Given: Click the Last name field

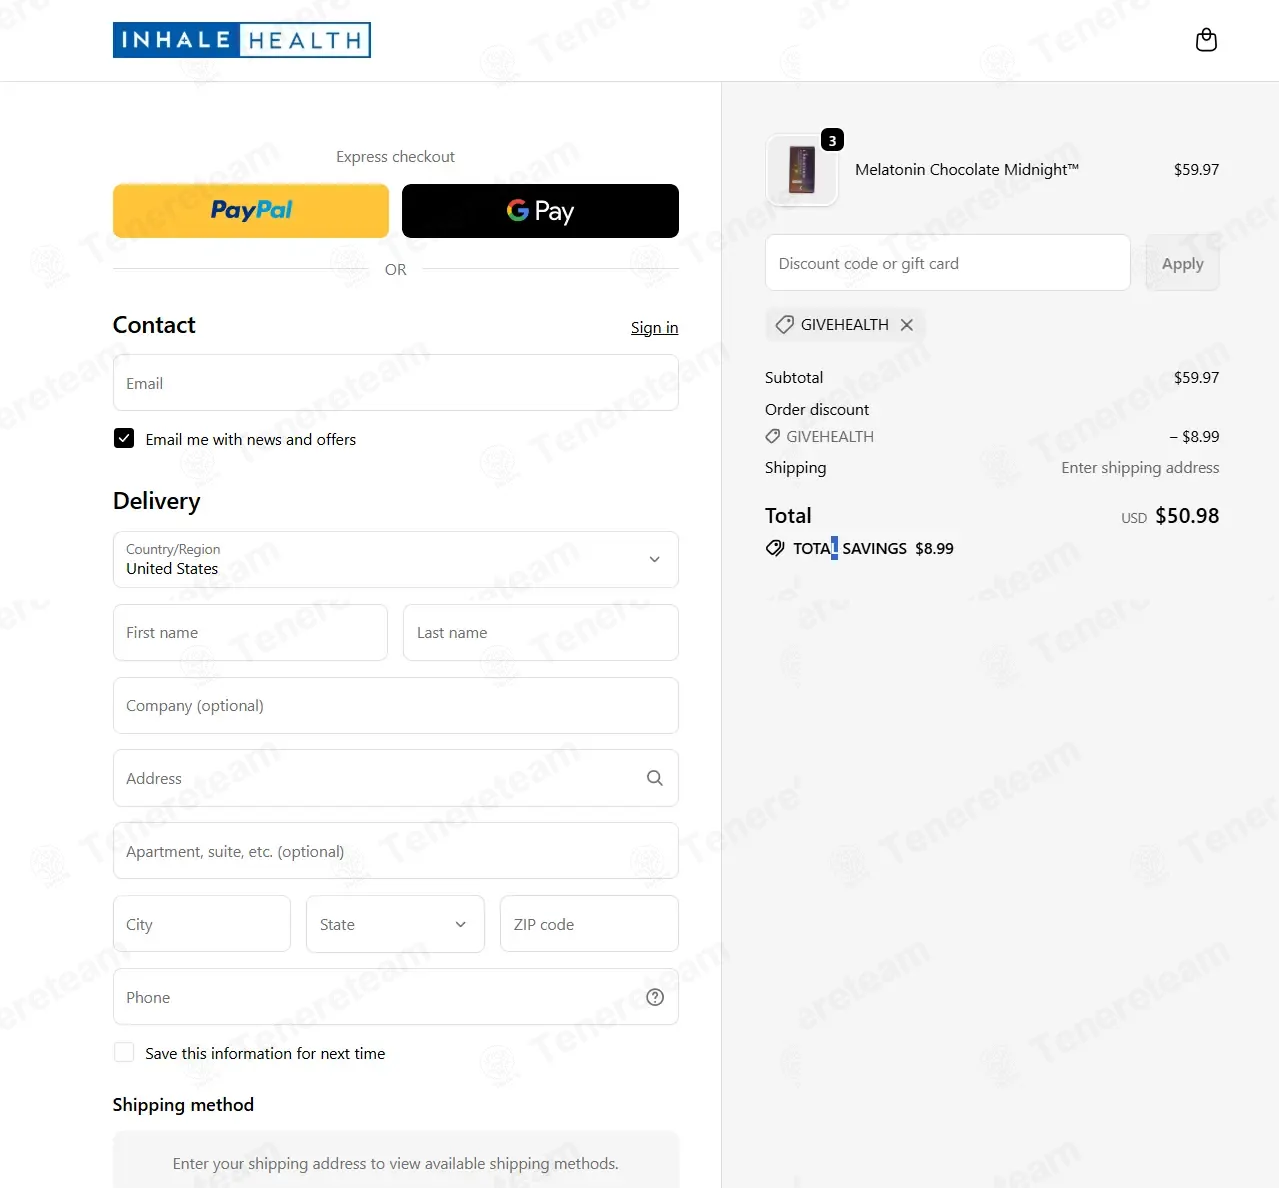Looking at the screenshot, I should tap(541, 633).
